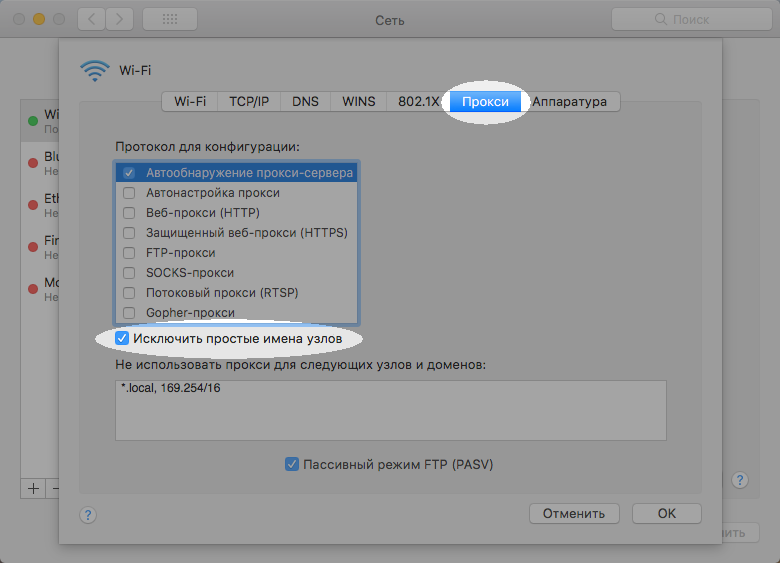Open the TCP/IP tab
The image size is (780, 563).
click(x=249, y=101)
